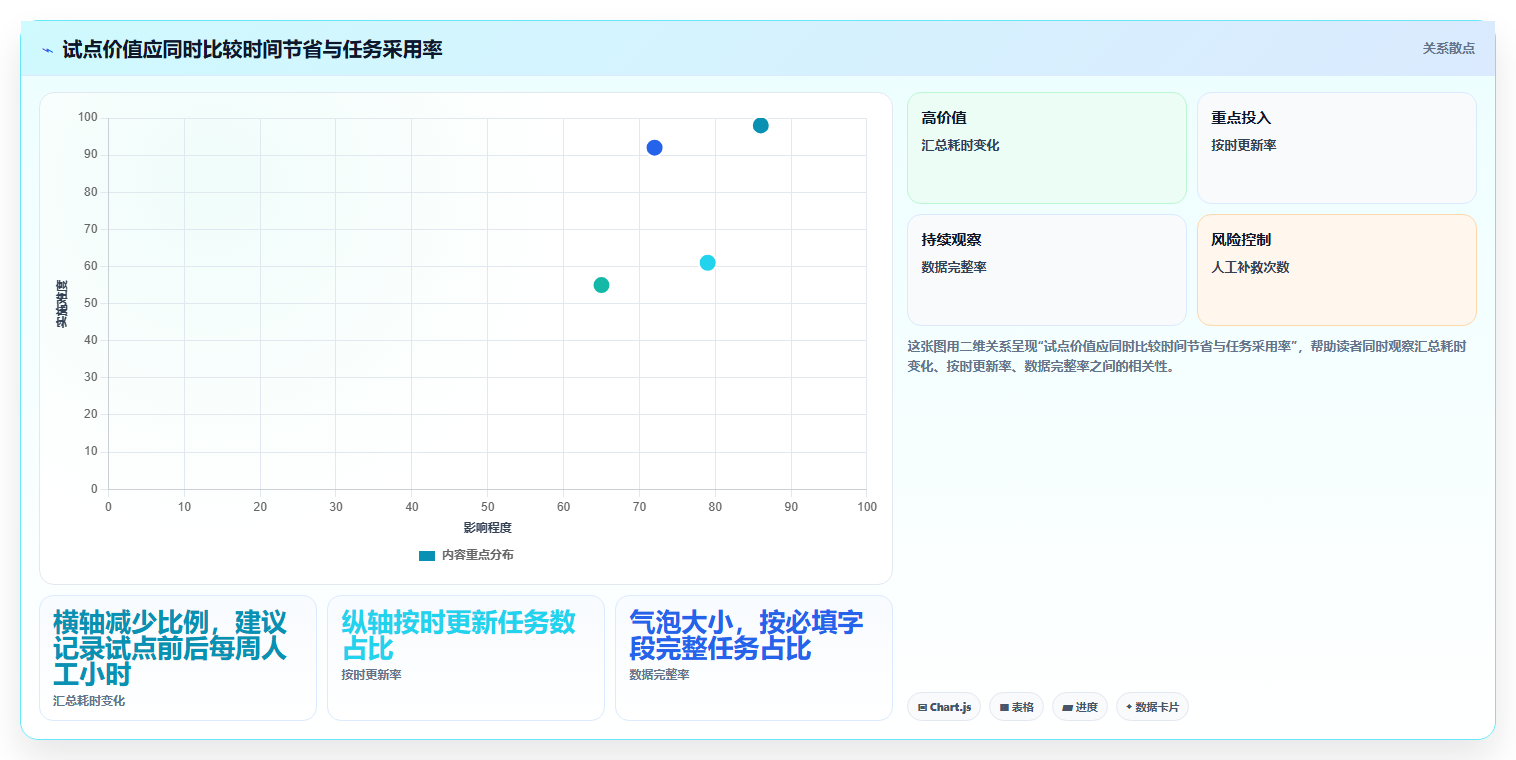Click the 表格 tag icon

(1004, 707)
